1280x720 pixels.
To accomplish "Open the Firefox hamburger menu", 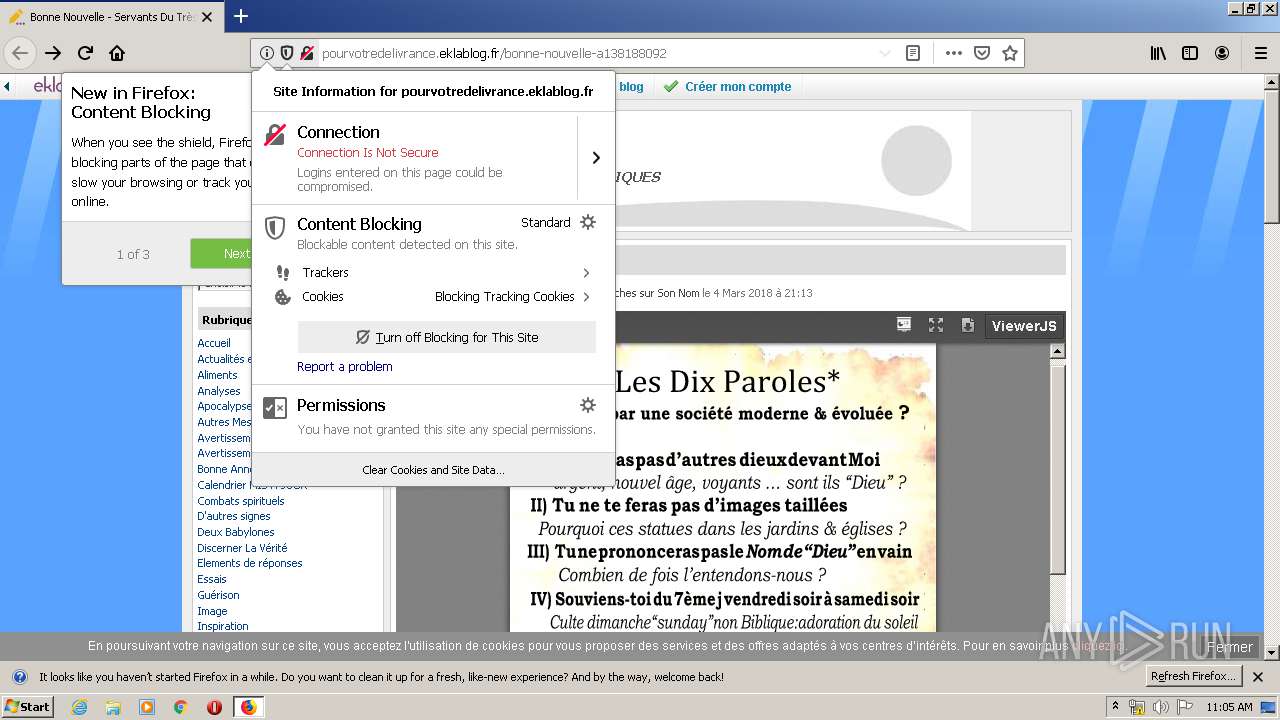I will coord(1260,53).
